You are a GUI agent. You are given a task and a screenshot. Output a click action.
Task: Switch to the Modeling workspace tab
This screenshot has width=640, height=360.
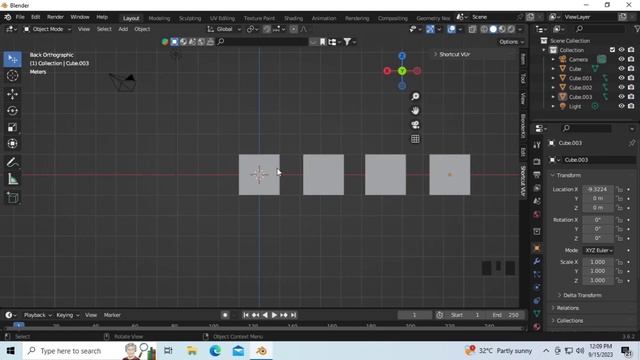159,18
